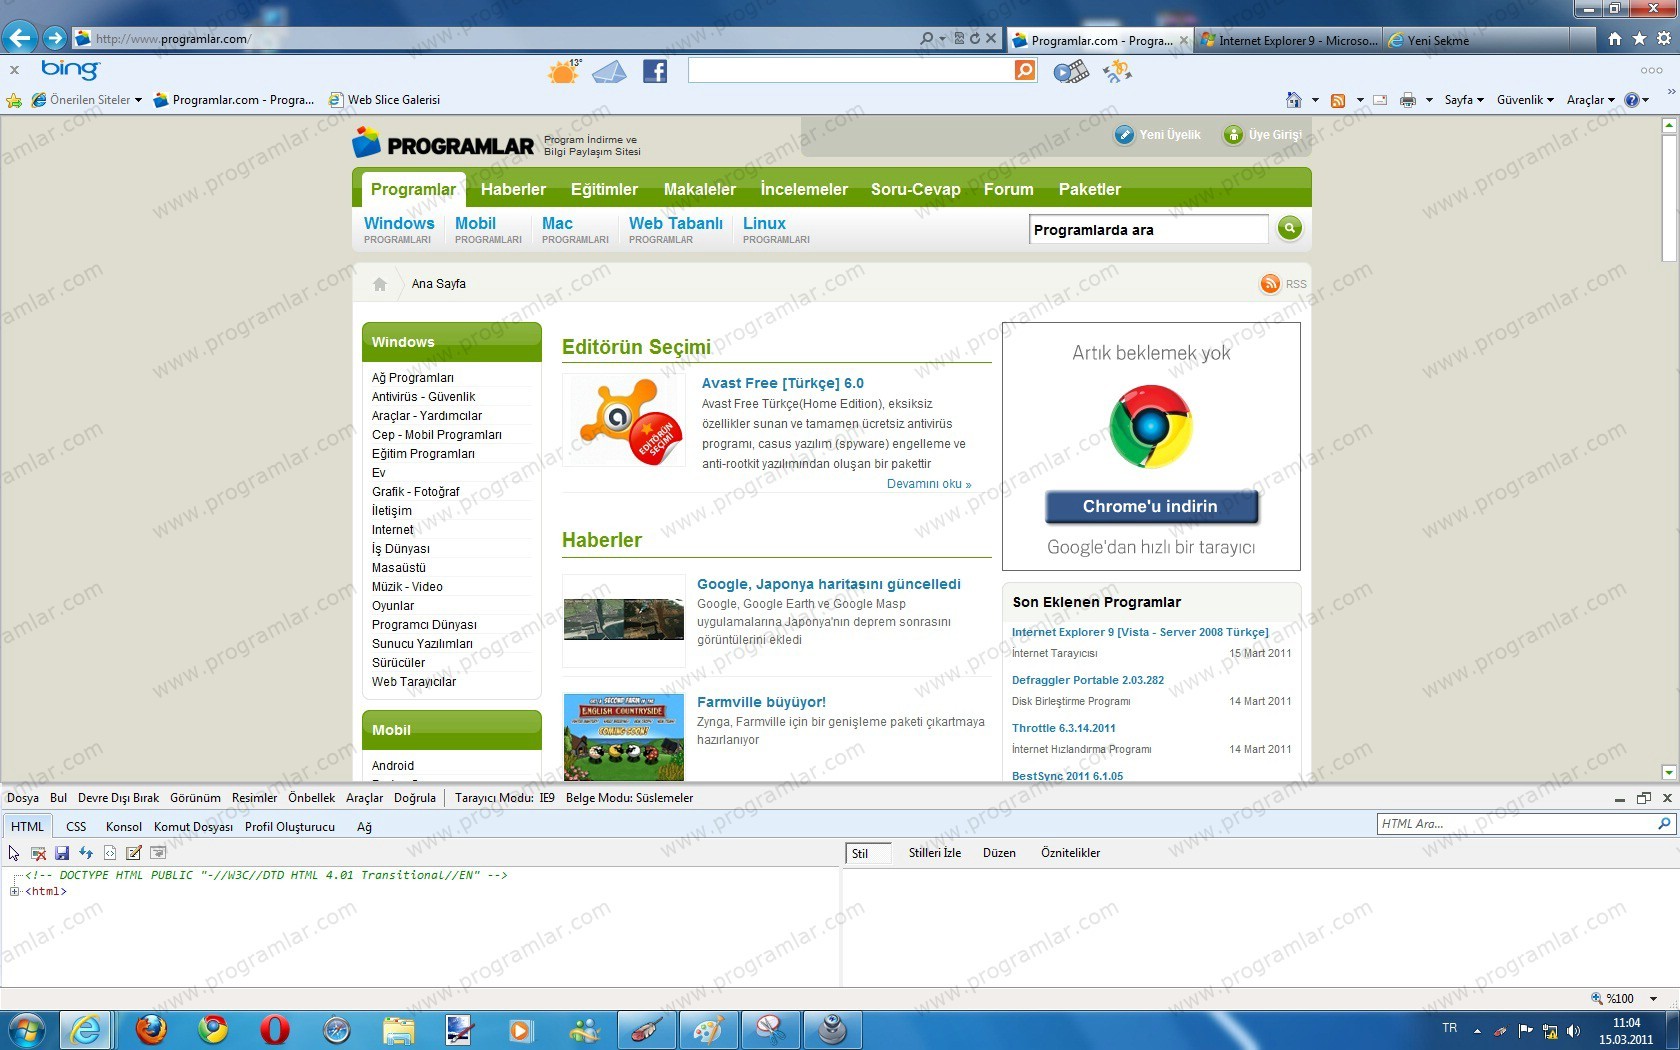Open Avast Free [Türkçe] 6.0 link
This screenshot has width=1680, height=1050.
pyautogui.click(x=783, y=383)
